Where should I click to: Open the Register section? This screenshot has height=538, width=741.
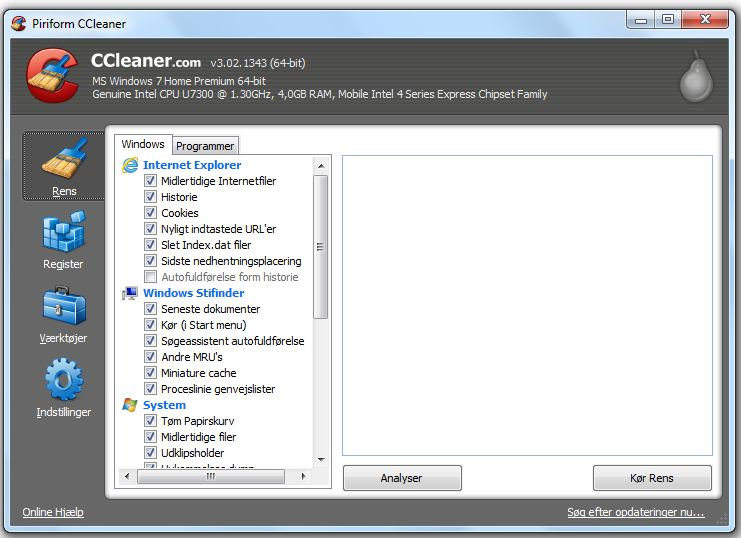(x=63, y=241)
